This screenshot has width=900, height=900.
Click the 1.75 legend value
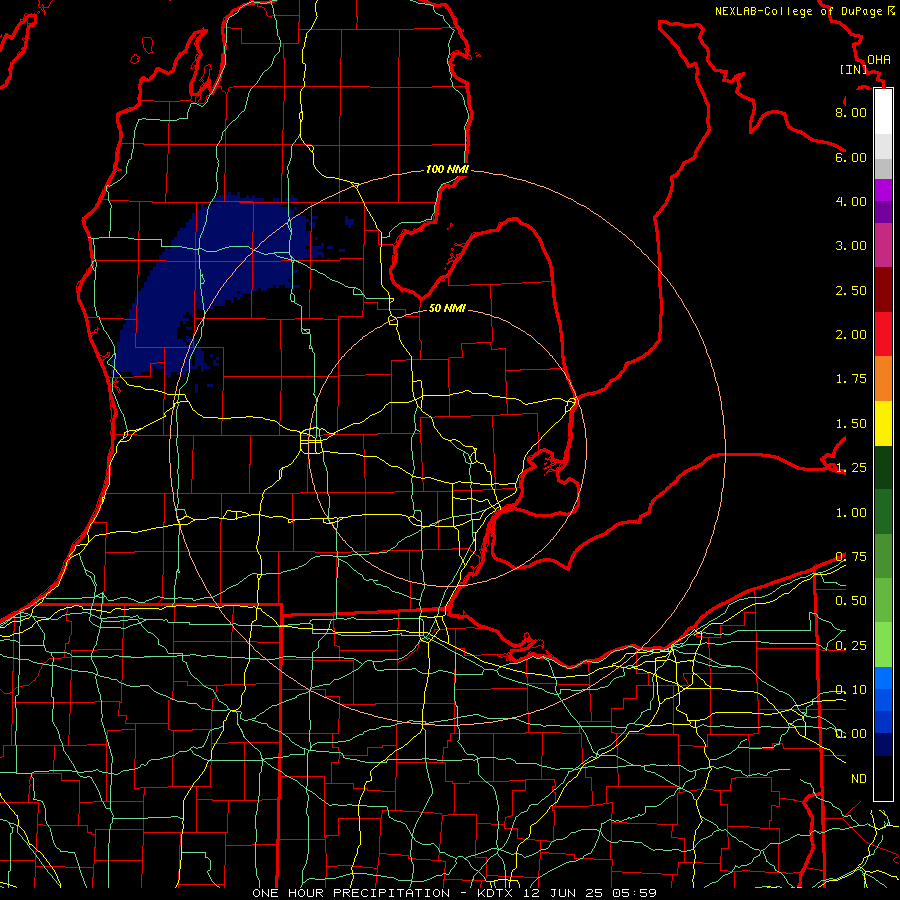tap(851, 379)
